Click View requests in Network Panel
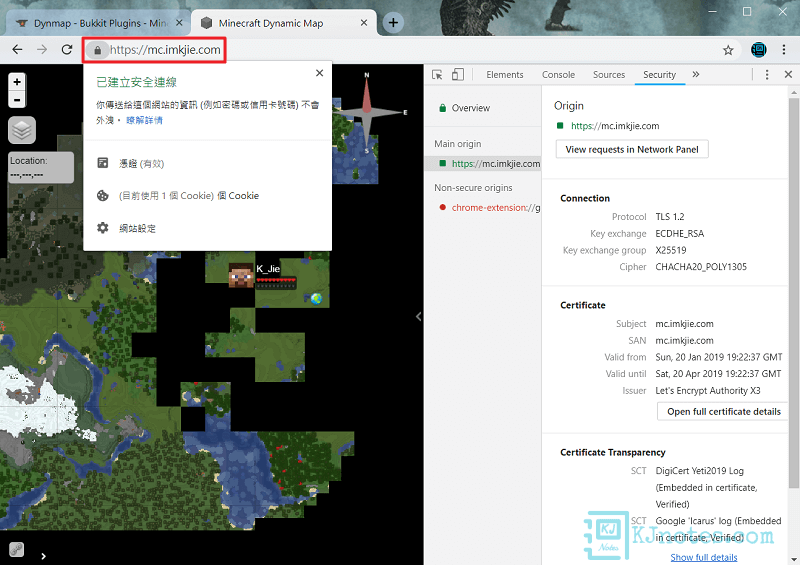The width and height of the screenshot is (800, 565). coord(632,149)
